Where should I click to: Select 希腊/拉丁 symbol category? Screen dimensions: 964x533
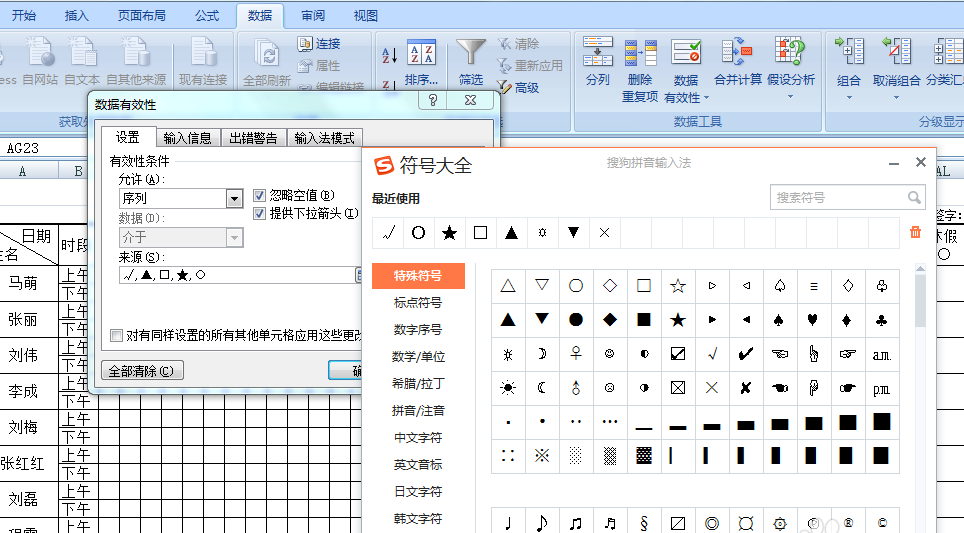tap(418, 384)
